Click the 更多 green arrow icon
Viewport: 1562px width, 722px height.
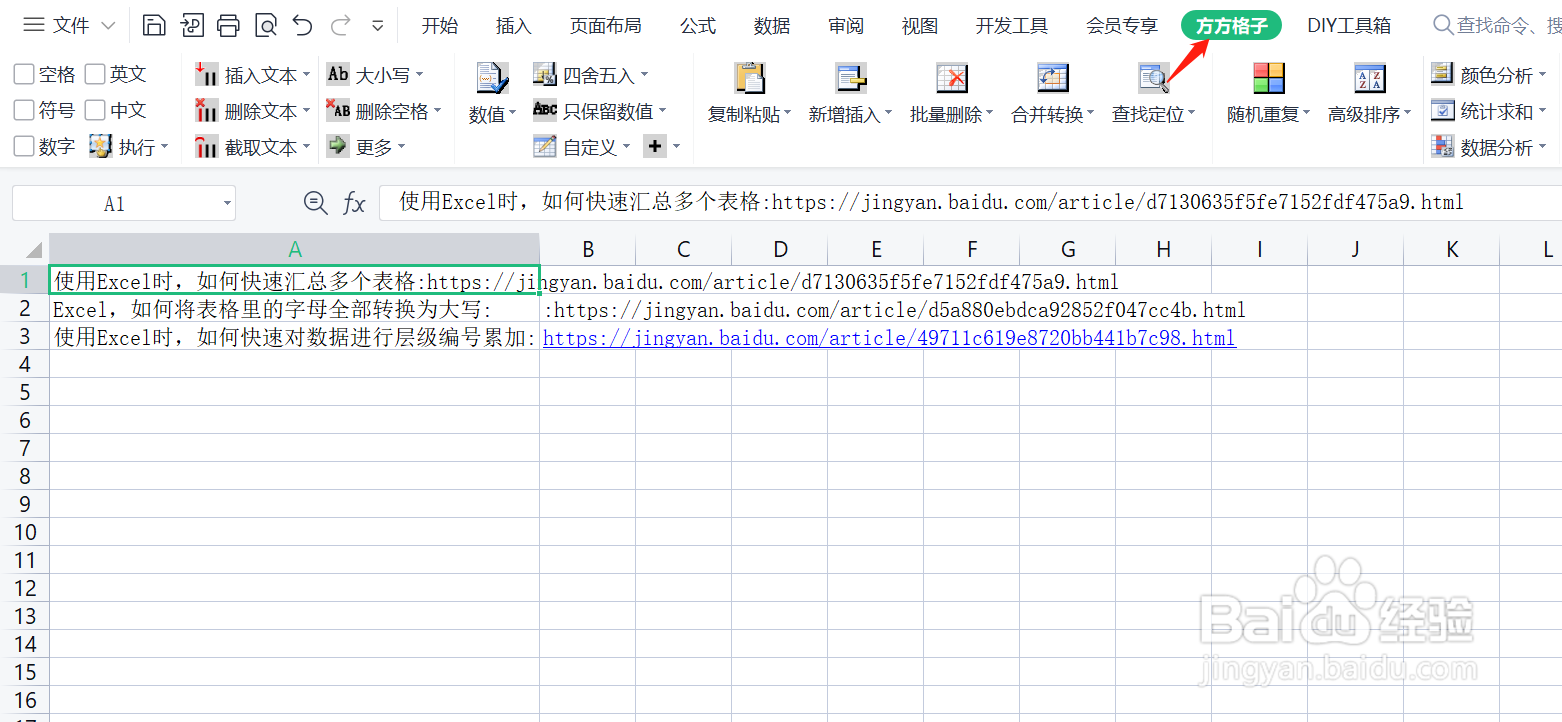tap(338, 146)
